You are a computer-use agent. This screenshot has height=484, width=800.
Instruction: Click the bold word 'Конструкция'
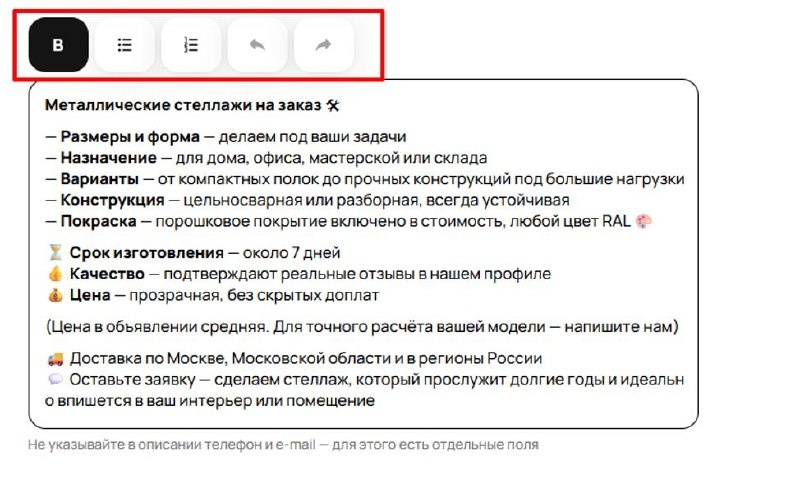112,200
